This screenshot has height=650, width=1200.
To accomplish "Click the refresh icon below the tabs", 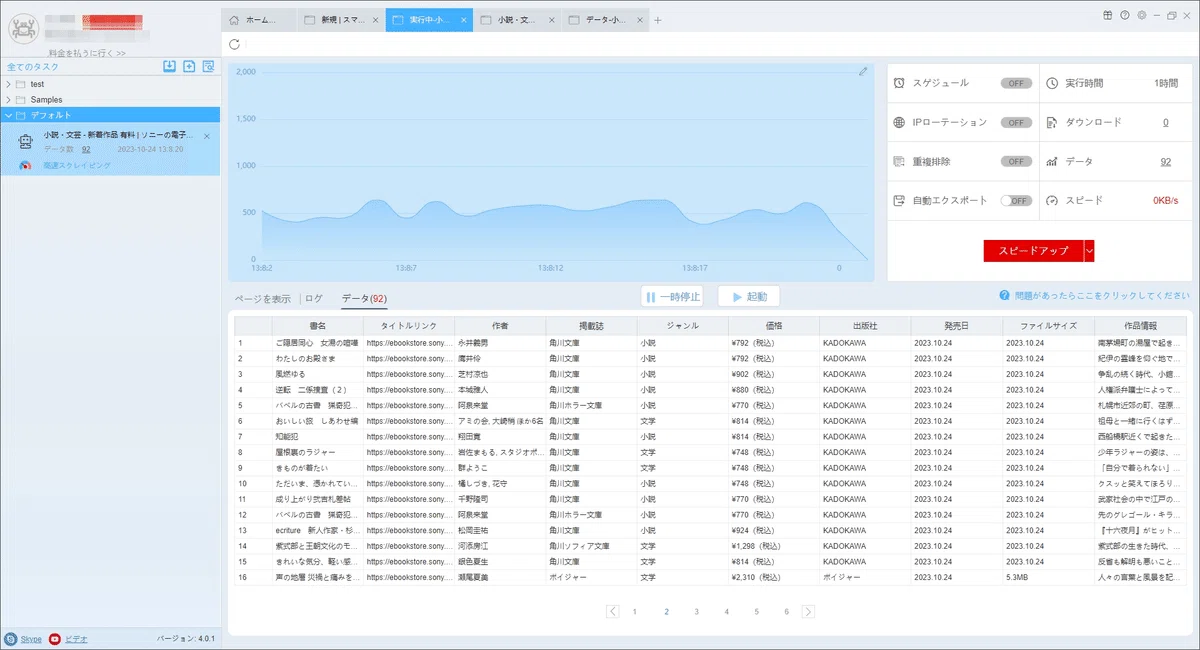I will pyautogui.click(x=234, y=44).
